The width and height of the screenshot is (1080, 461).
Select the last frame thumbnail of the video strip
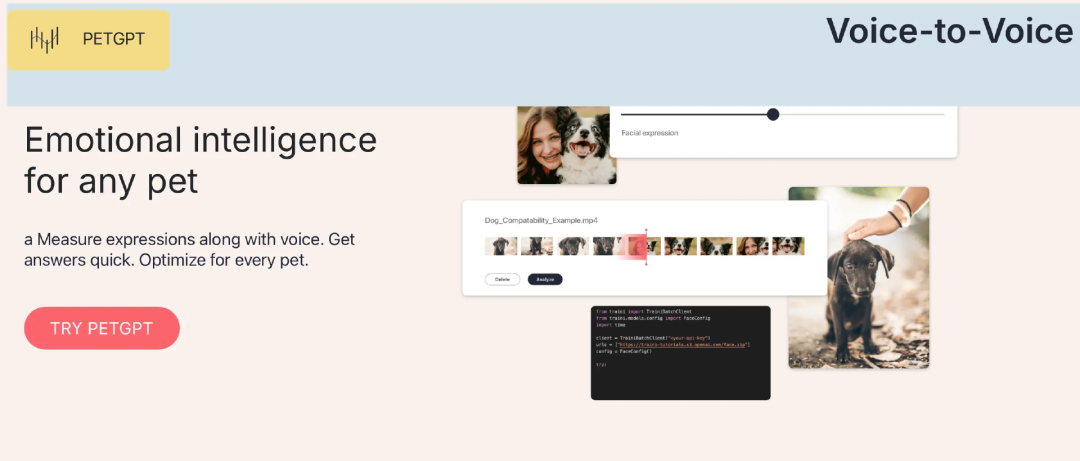pos(788,246)
